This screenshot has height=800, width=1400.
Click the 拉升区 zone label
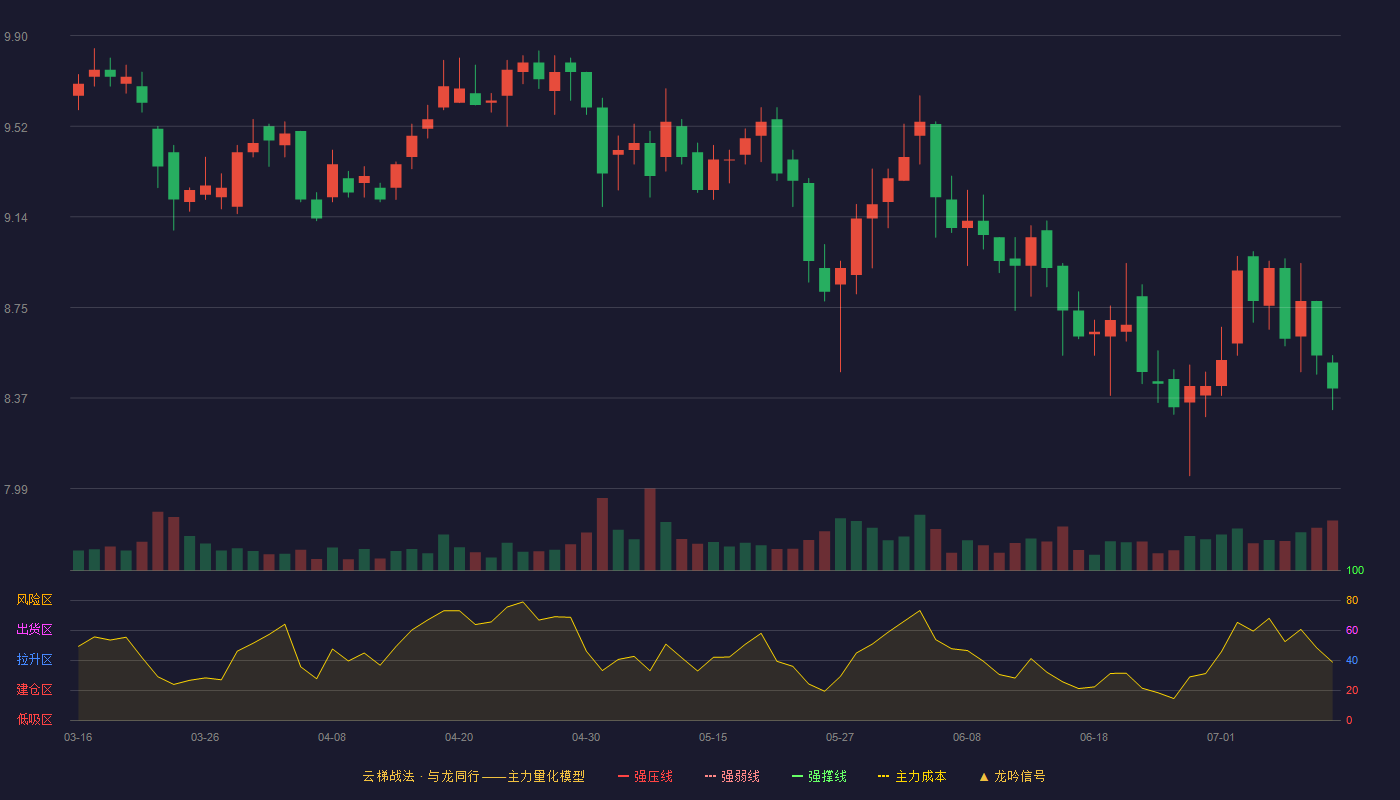[x=34, y=660]
